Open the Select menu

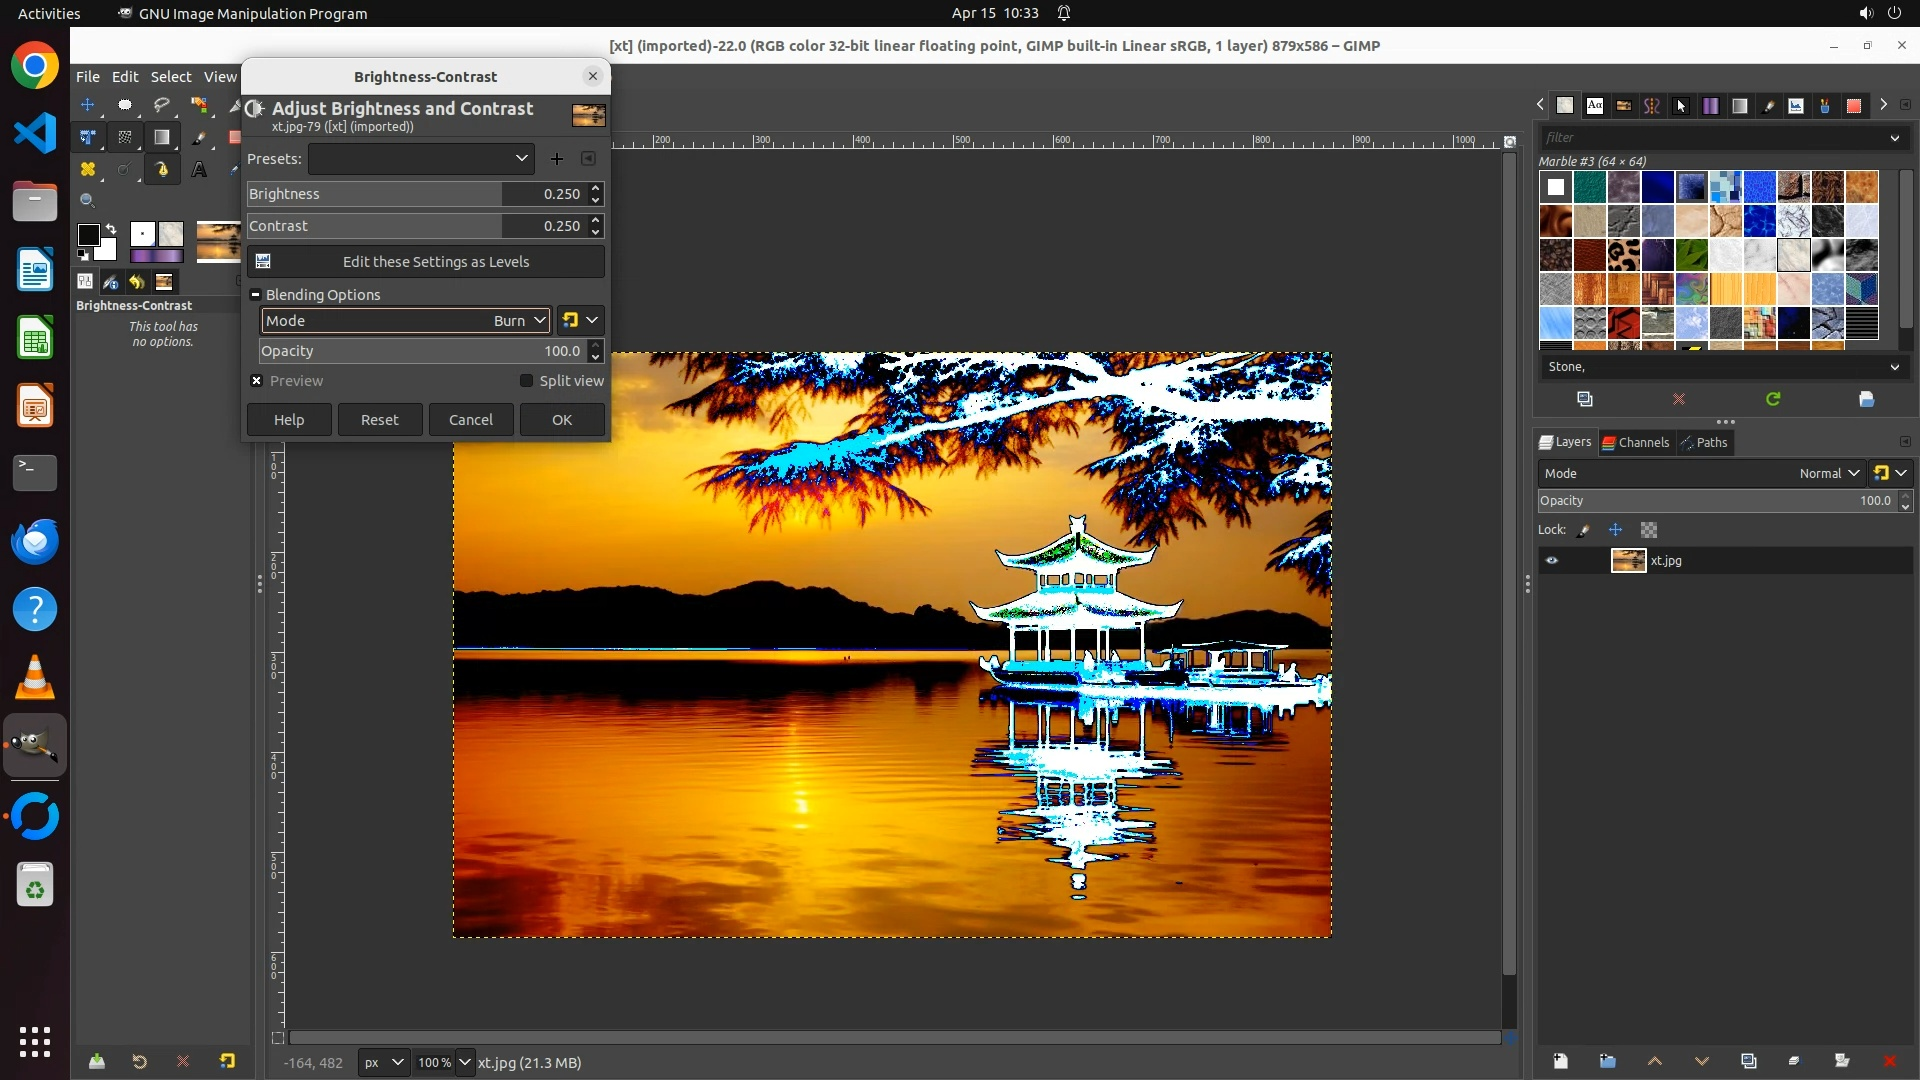(171, 77)
